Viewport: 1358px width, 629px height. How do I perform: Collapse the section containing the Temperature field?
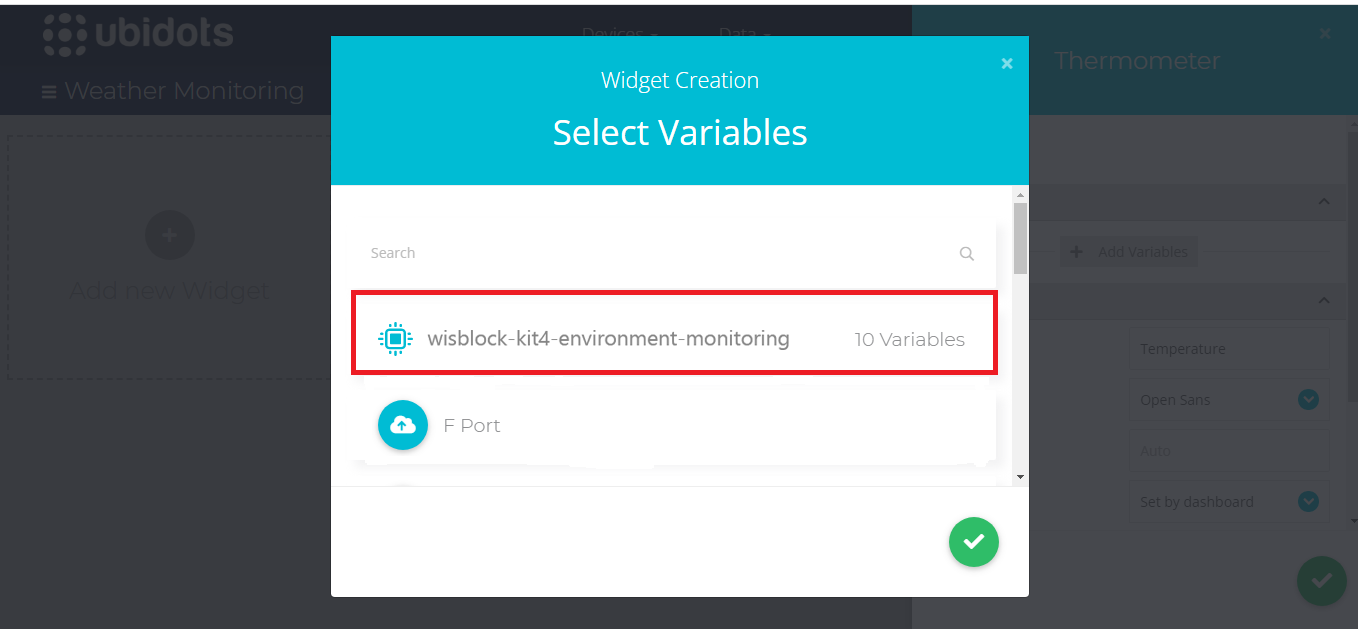tap(1324, 300)
